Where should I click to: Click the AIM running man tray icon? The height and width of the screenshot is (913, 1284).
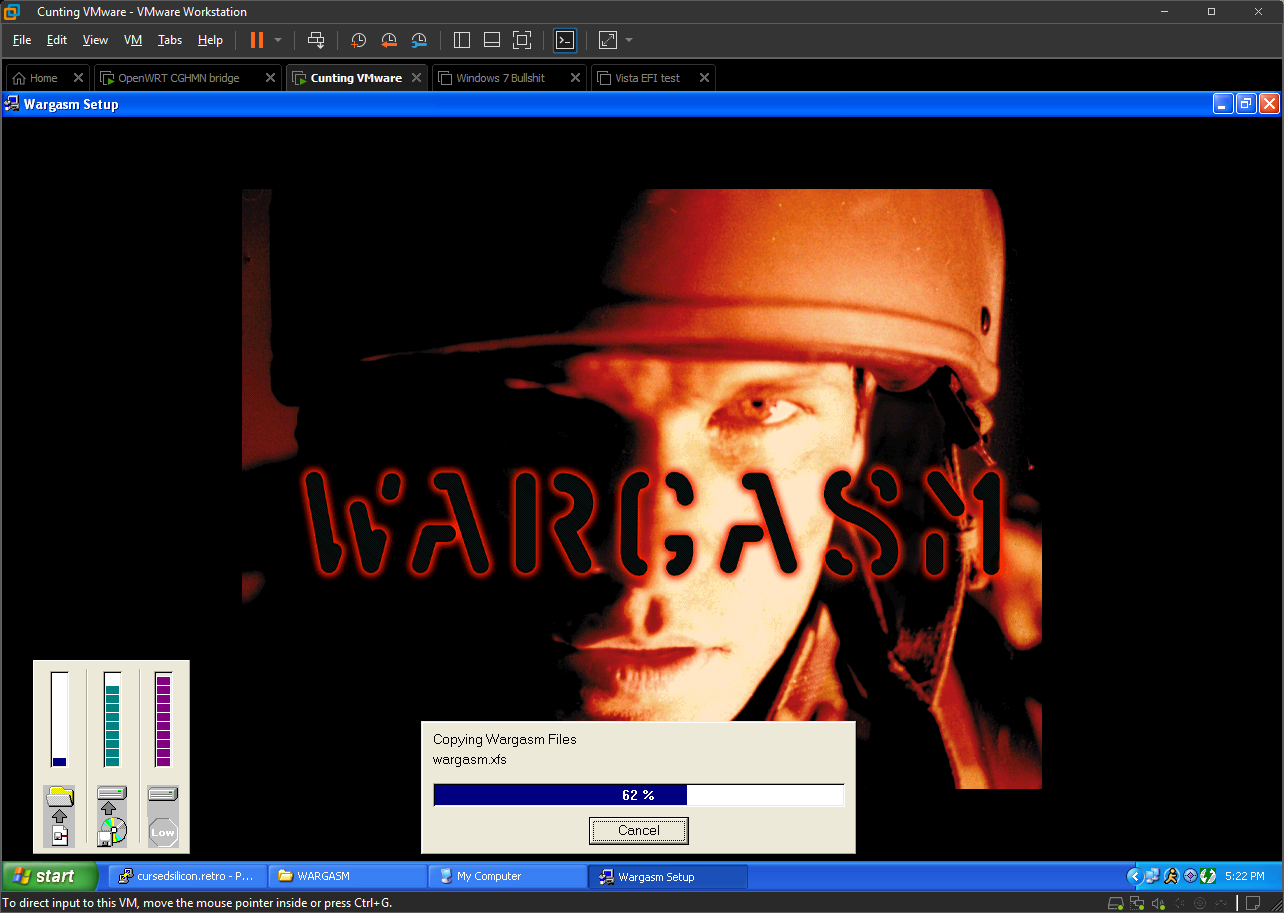click(x=1171, y=876)
